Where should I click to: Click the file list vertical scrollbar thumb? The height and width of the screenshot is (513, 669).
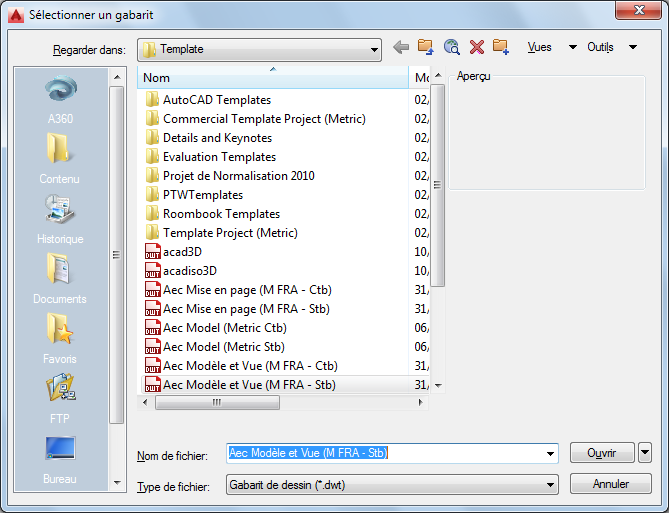click(437, 185)
